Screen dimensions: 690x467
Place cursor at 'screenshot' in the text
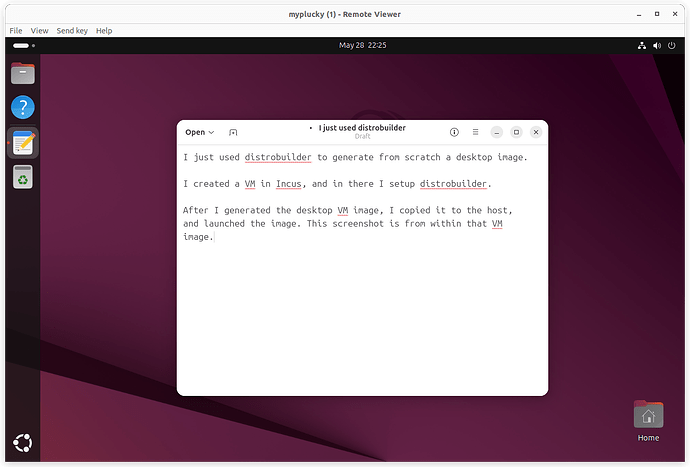pyautogui.click(x=358, y=224)
